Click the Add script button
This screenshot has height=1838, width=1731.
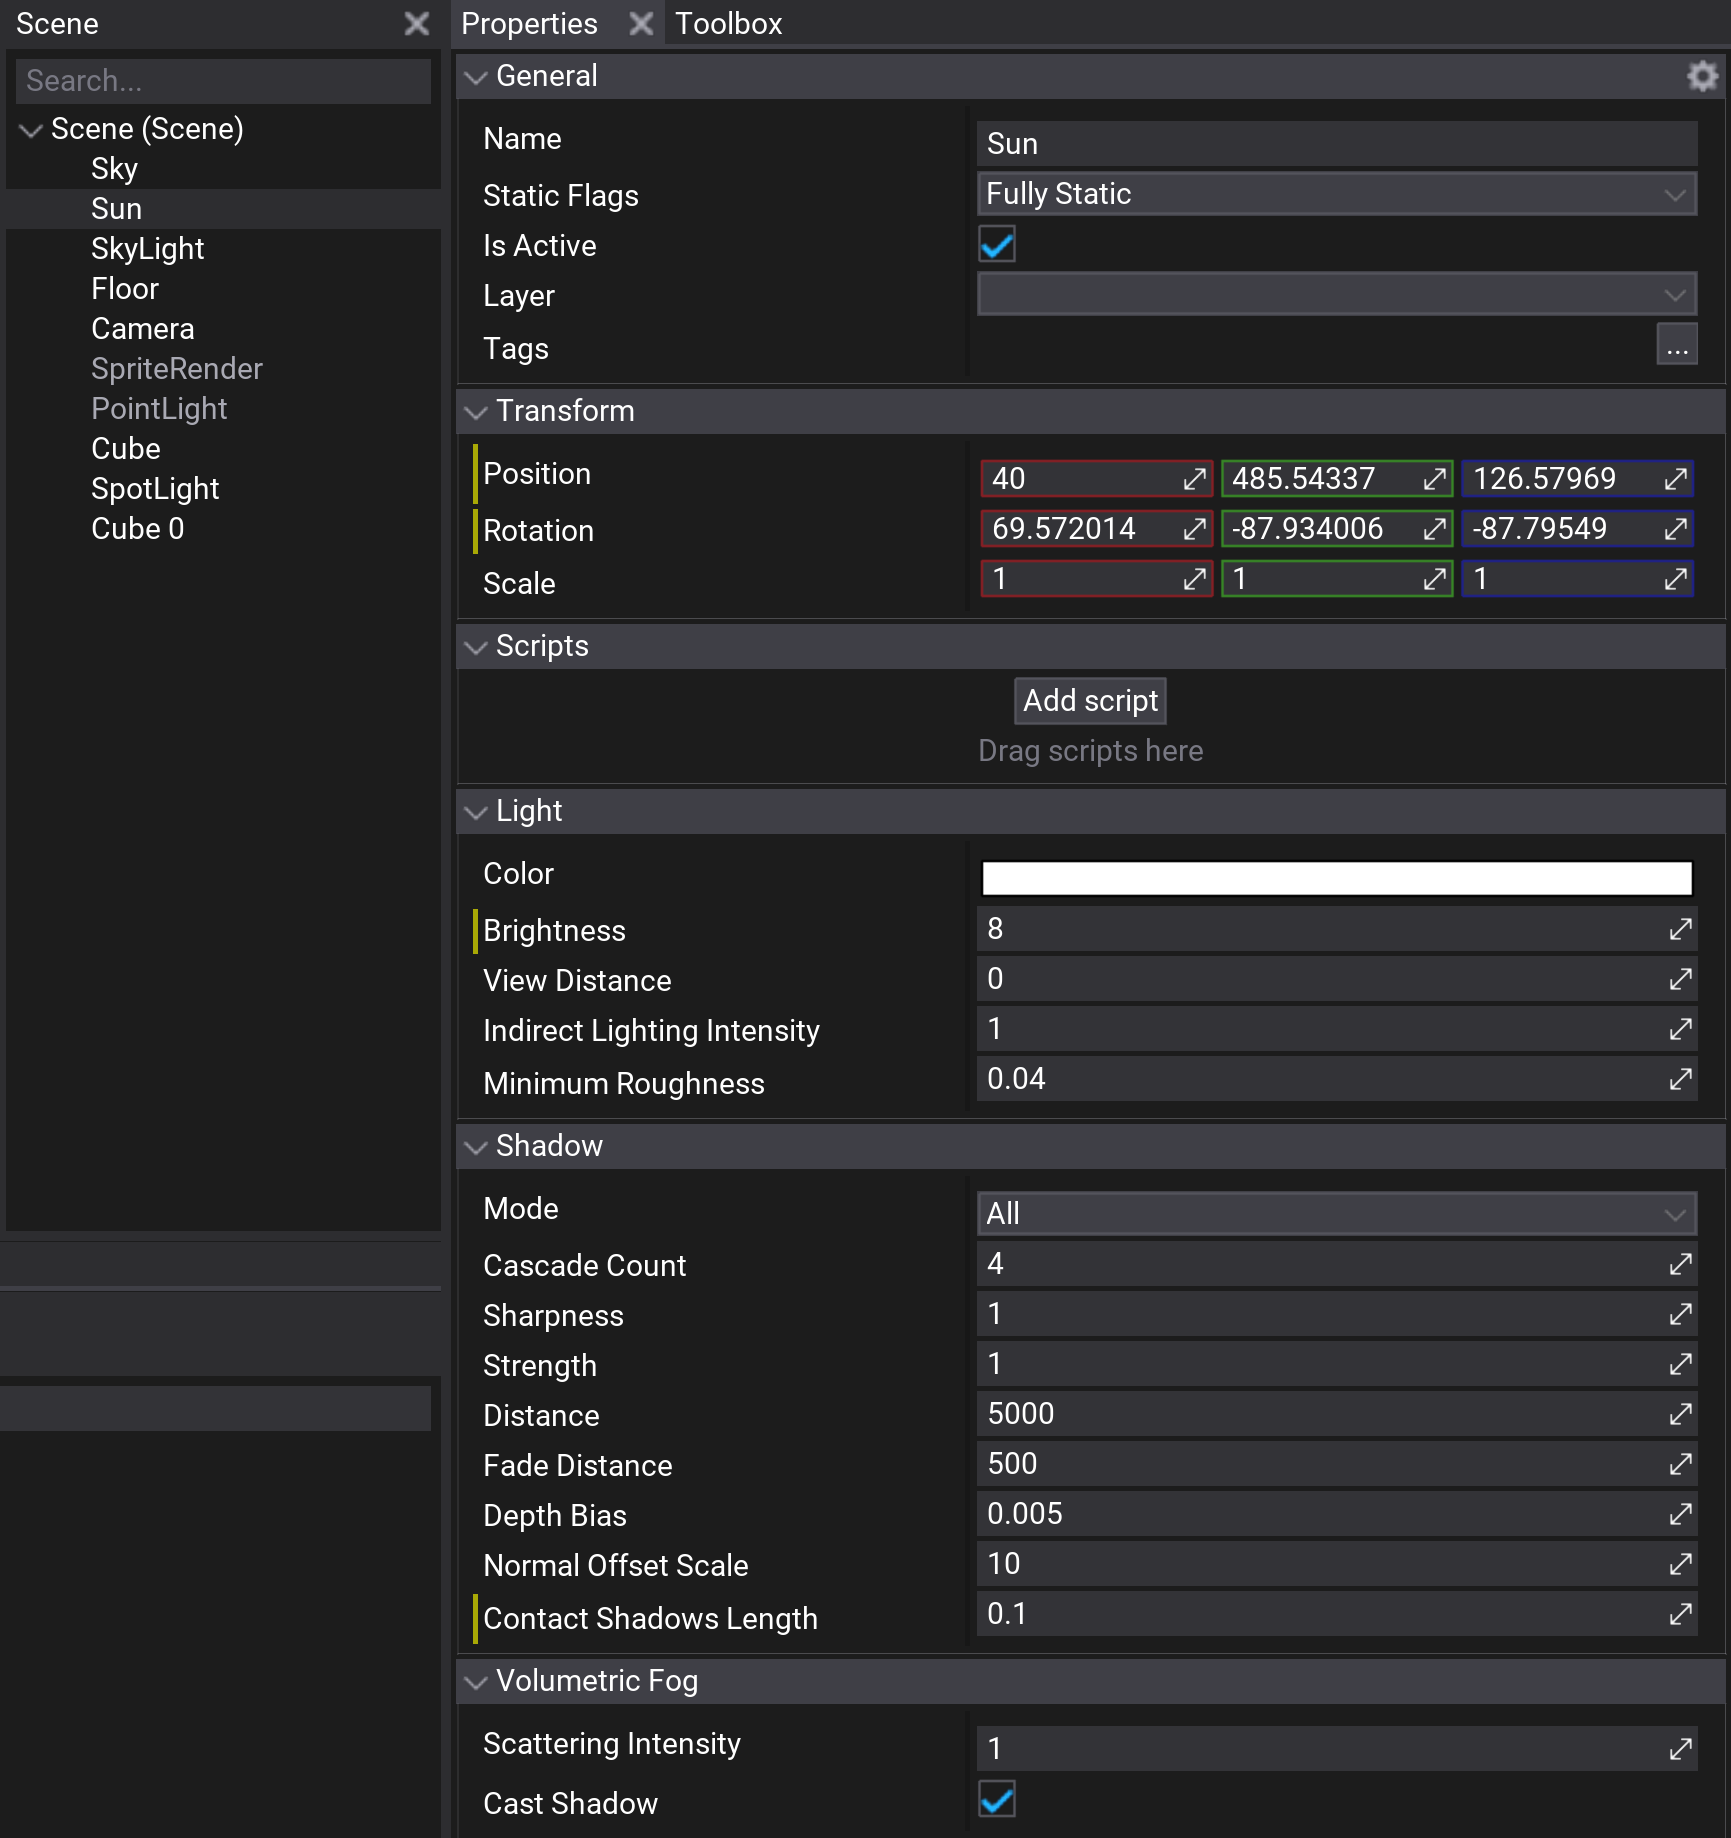(1089, 700)
